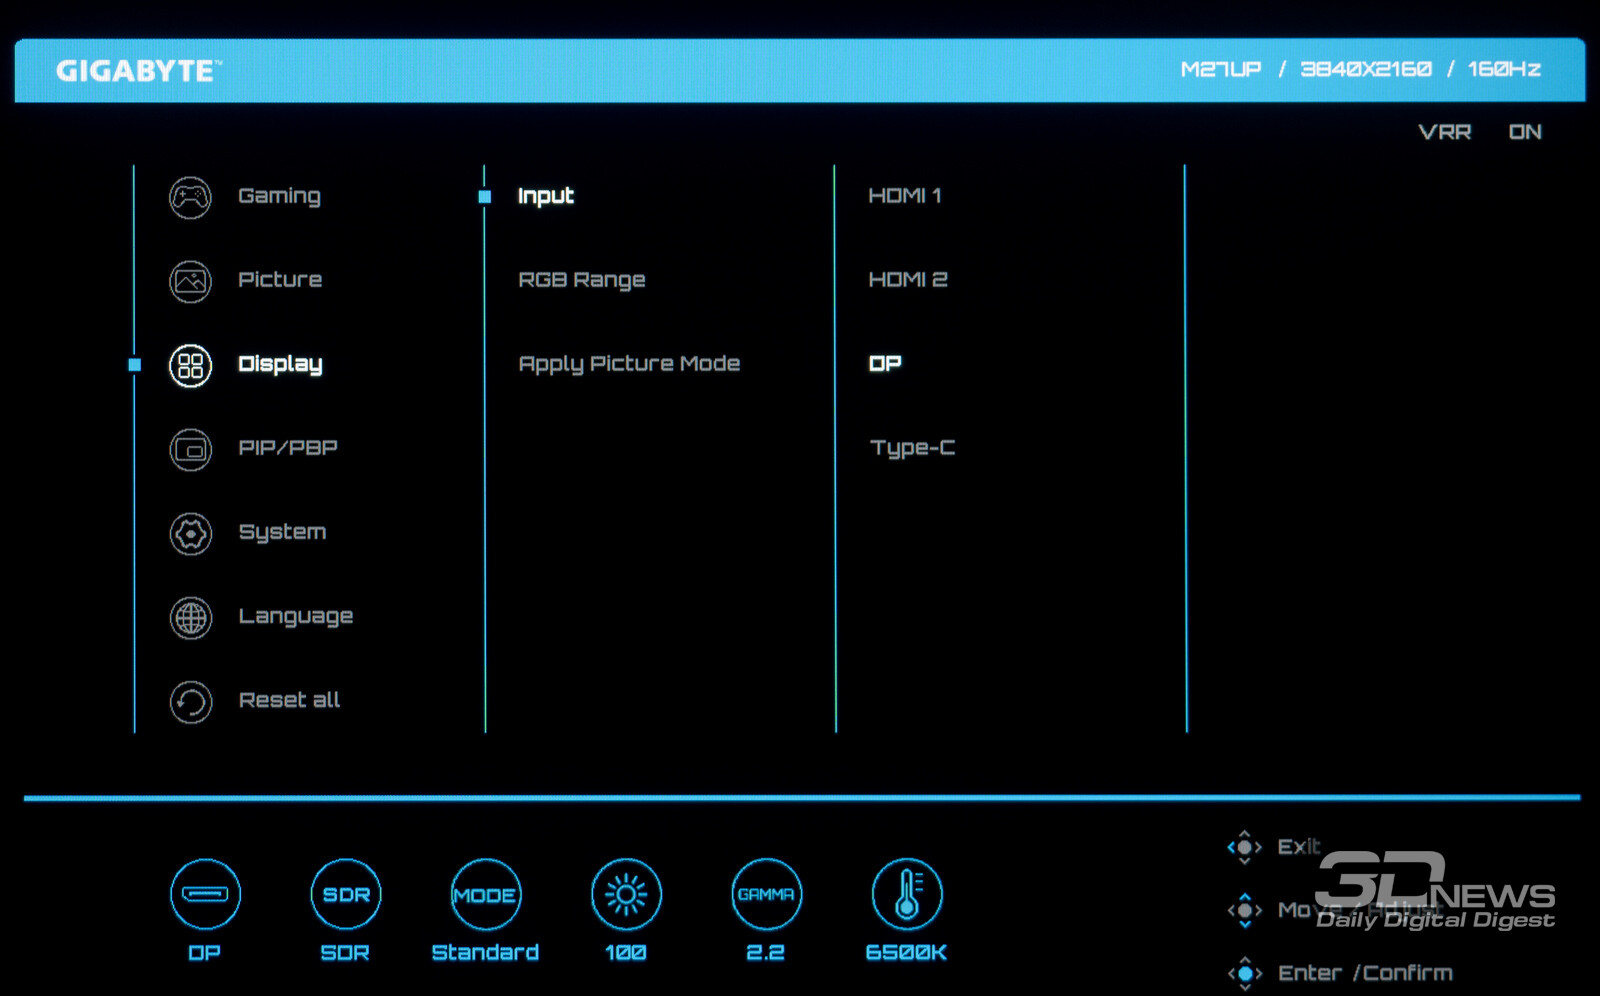Select the Gaming controller icon
This screenshot has height=996, width=1600.
tap(190, 197)
